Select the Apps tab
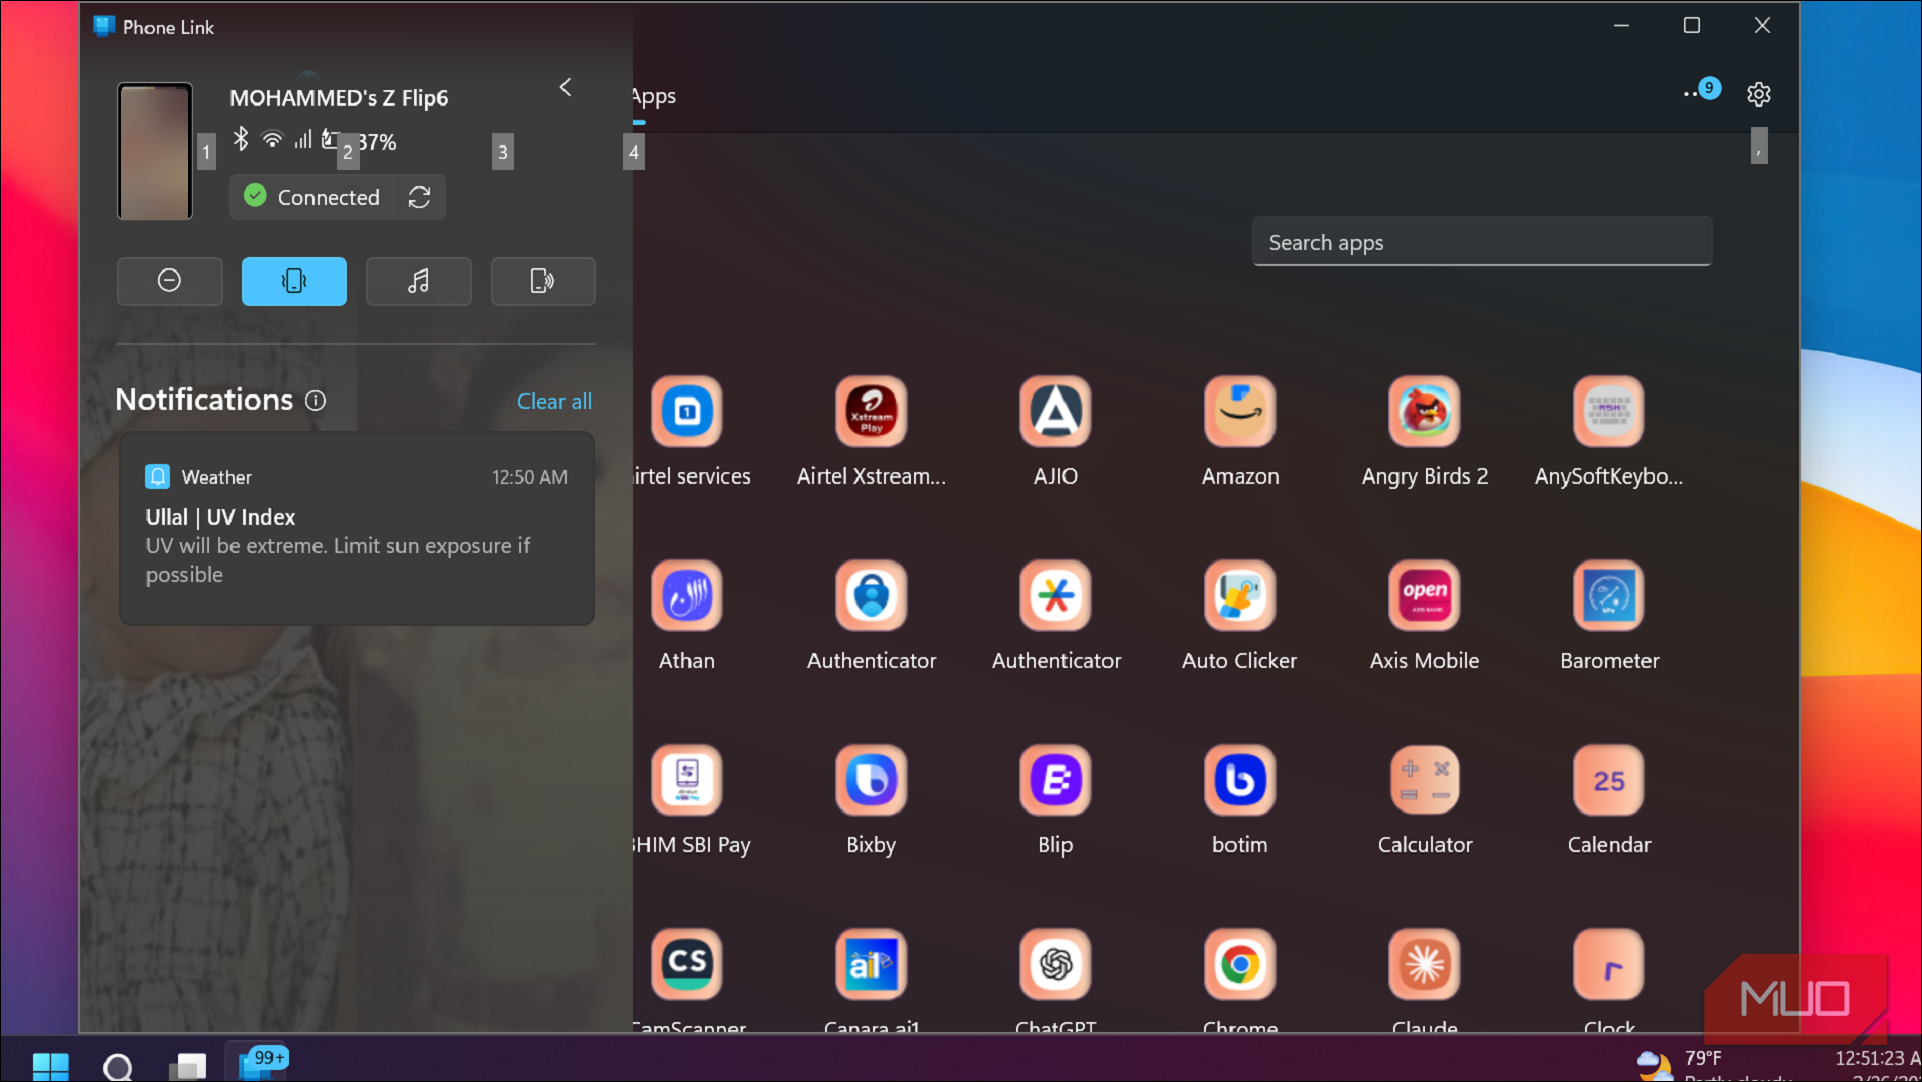This screenshot has height=1082, width=1922. pos(653,96)
